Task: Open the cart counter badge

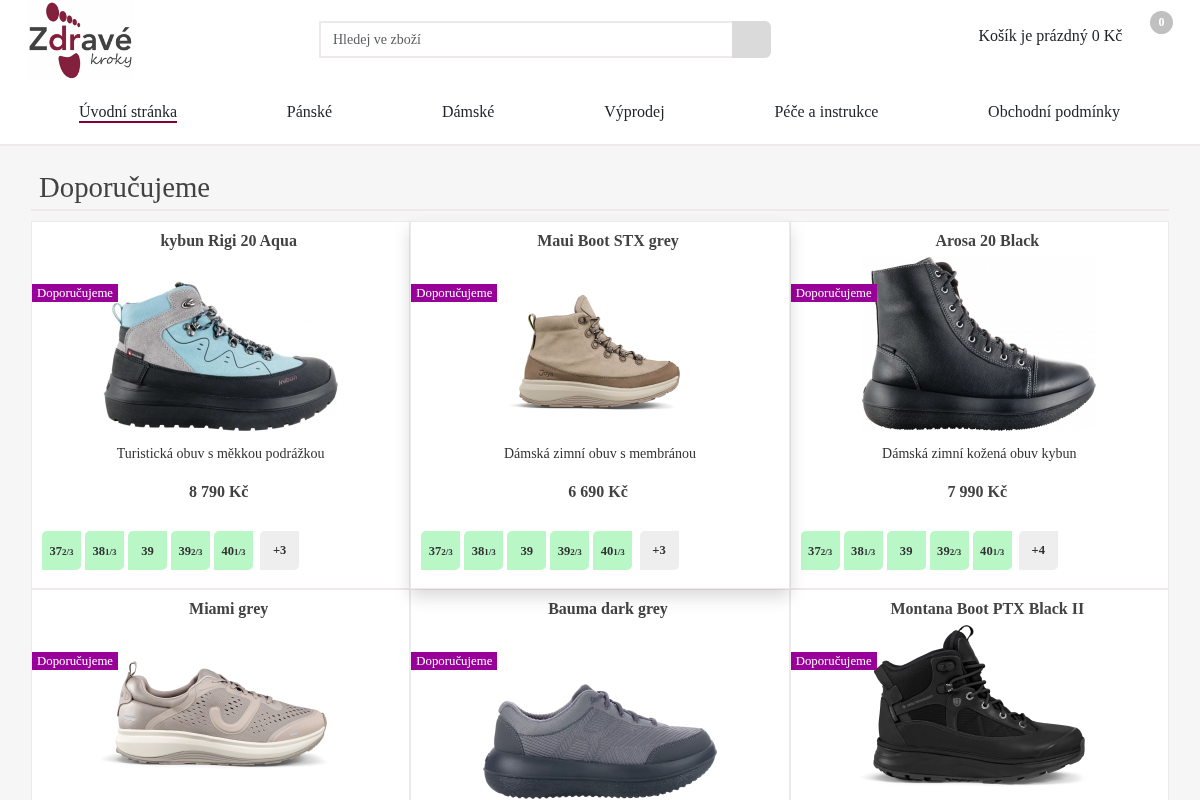Action: (1161, 22)
